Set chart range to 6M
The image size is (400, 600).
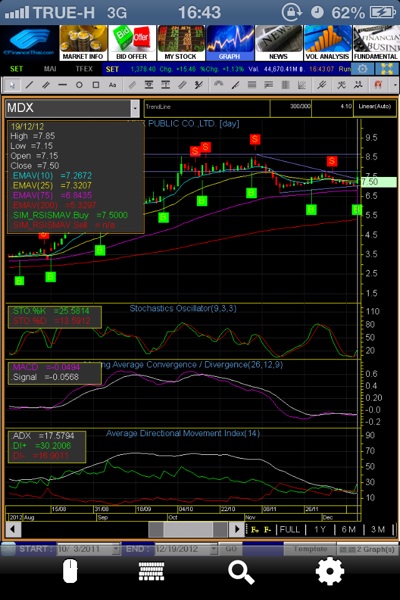click(x=348, y=530)
